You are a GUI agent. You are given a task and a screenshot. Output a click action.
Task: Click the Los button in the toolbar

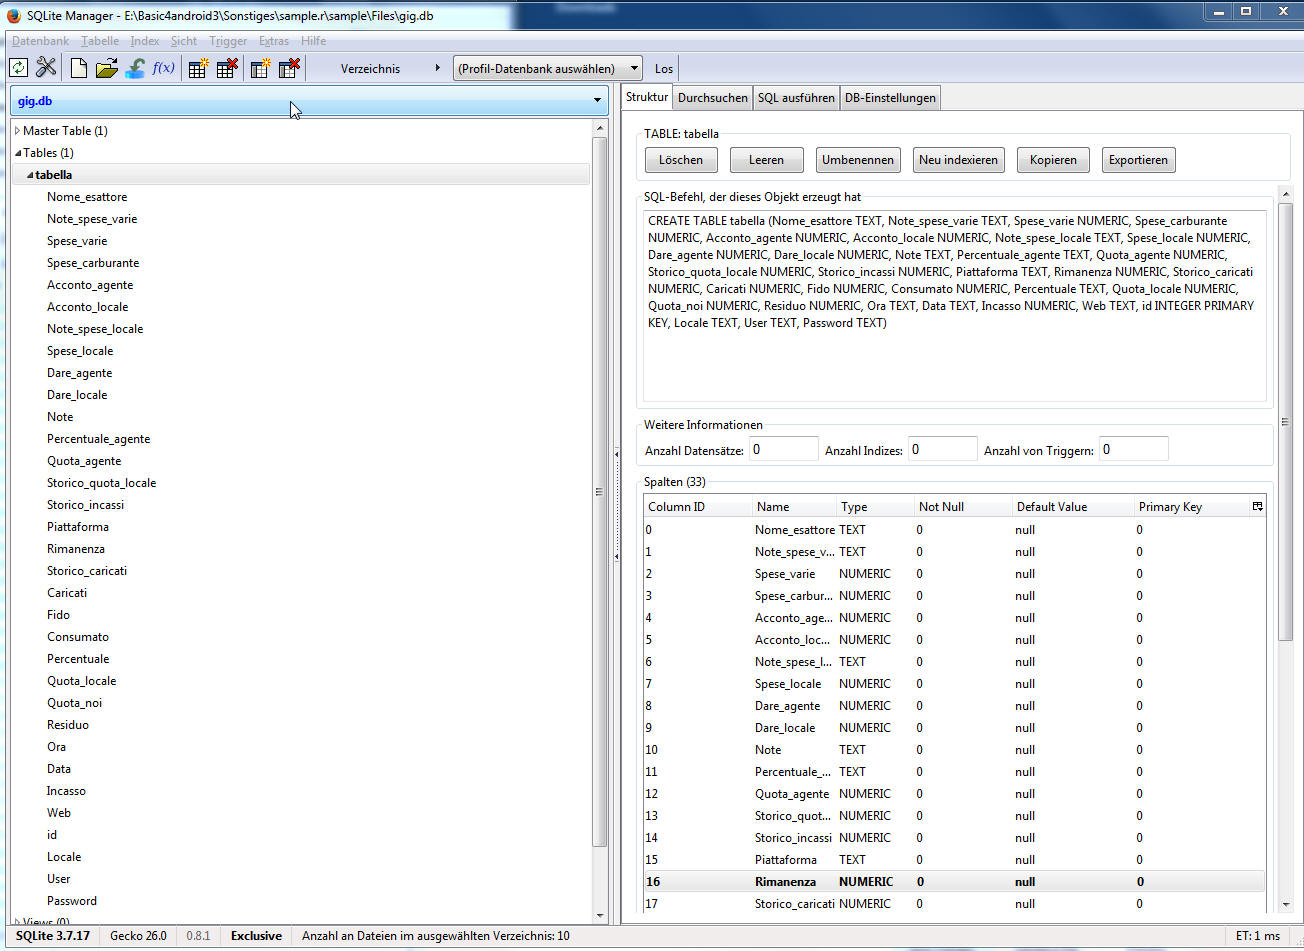(x=664, y=69)
